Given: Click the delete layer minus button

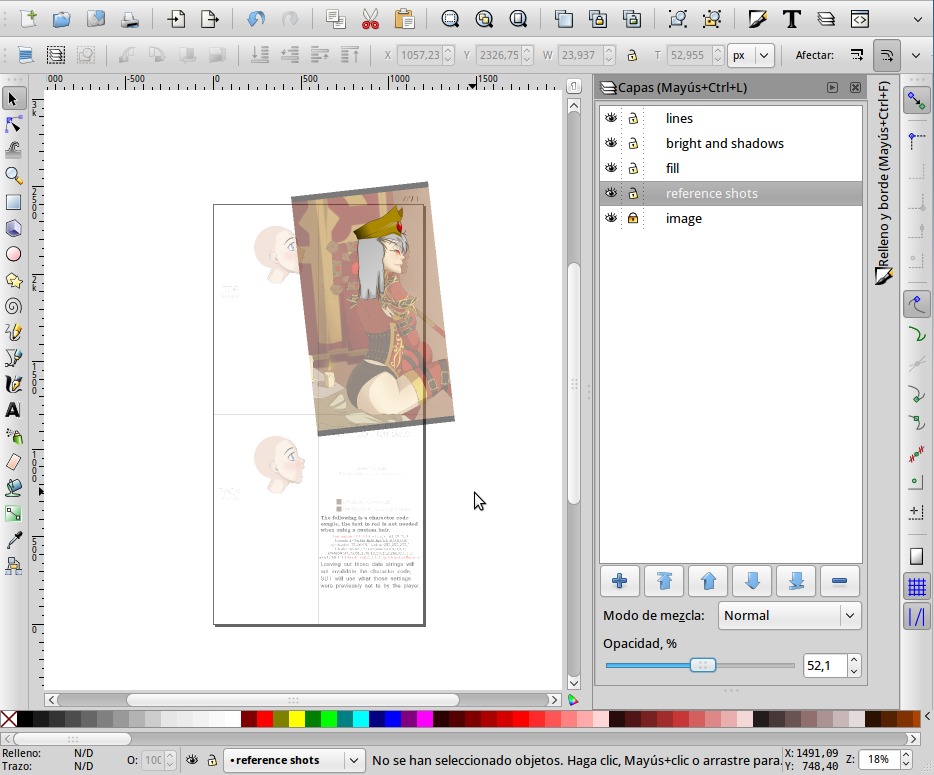Looking at the screenshot, I should point(839,581).
